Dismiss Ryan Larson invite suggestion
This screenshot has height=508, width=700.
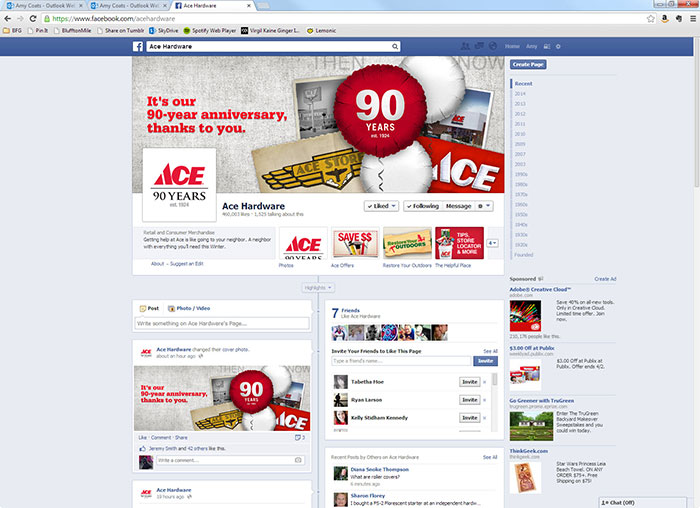pos(485,400)
